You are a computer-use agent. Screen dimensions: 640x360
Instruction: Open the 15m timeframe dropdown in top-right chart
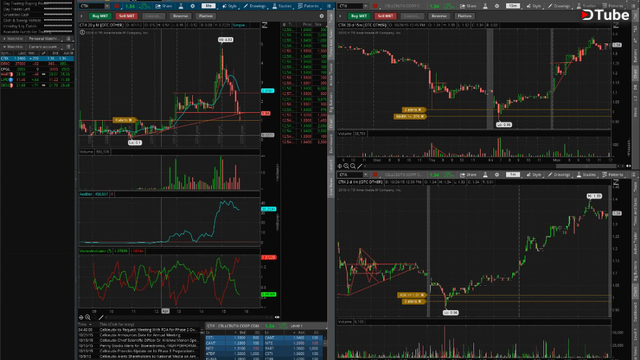coord(513,6)
